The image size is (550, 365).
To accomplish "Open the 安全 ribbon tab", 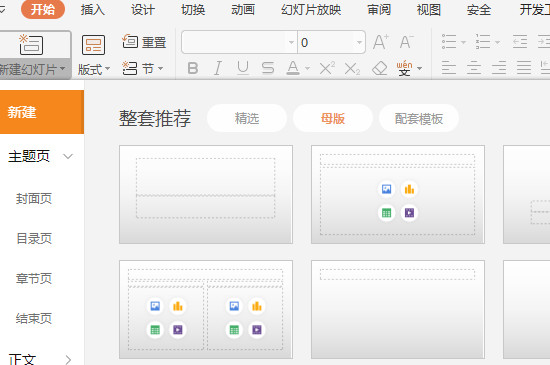I will click(479, 9).
